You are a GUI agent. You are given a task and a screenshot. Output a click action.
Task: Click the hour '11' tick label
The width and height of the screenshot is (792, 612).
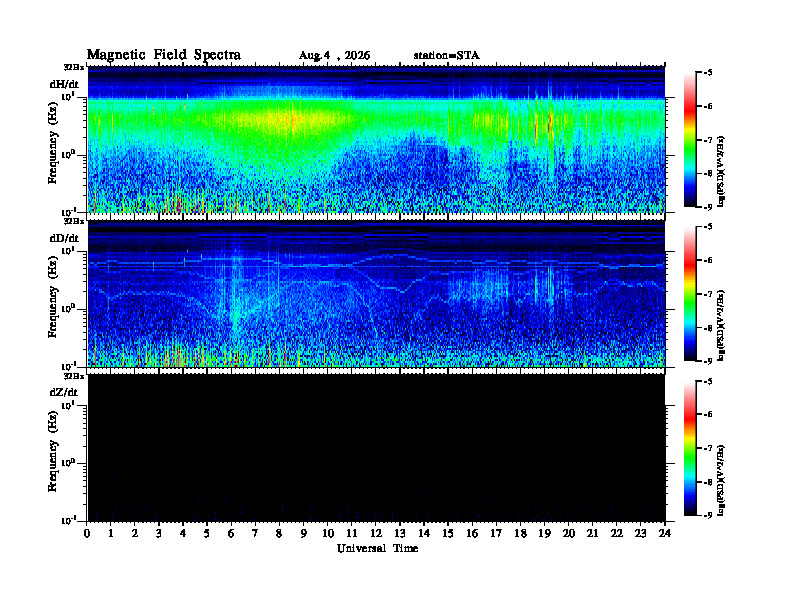(x=352, y=533)
